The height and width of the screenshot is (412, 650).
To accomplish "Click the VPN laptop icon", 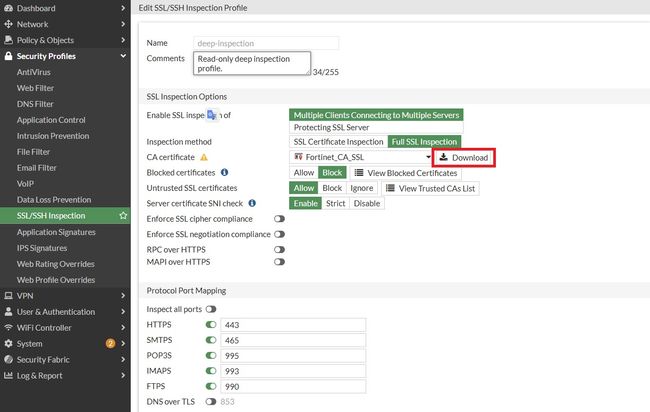I will click(8, 296).
